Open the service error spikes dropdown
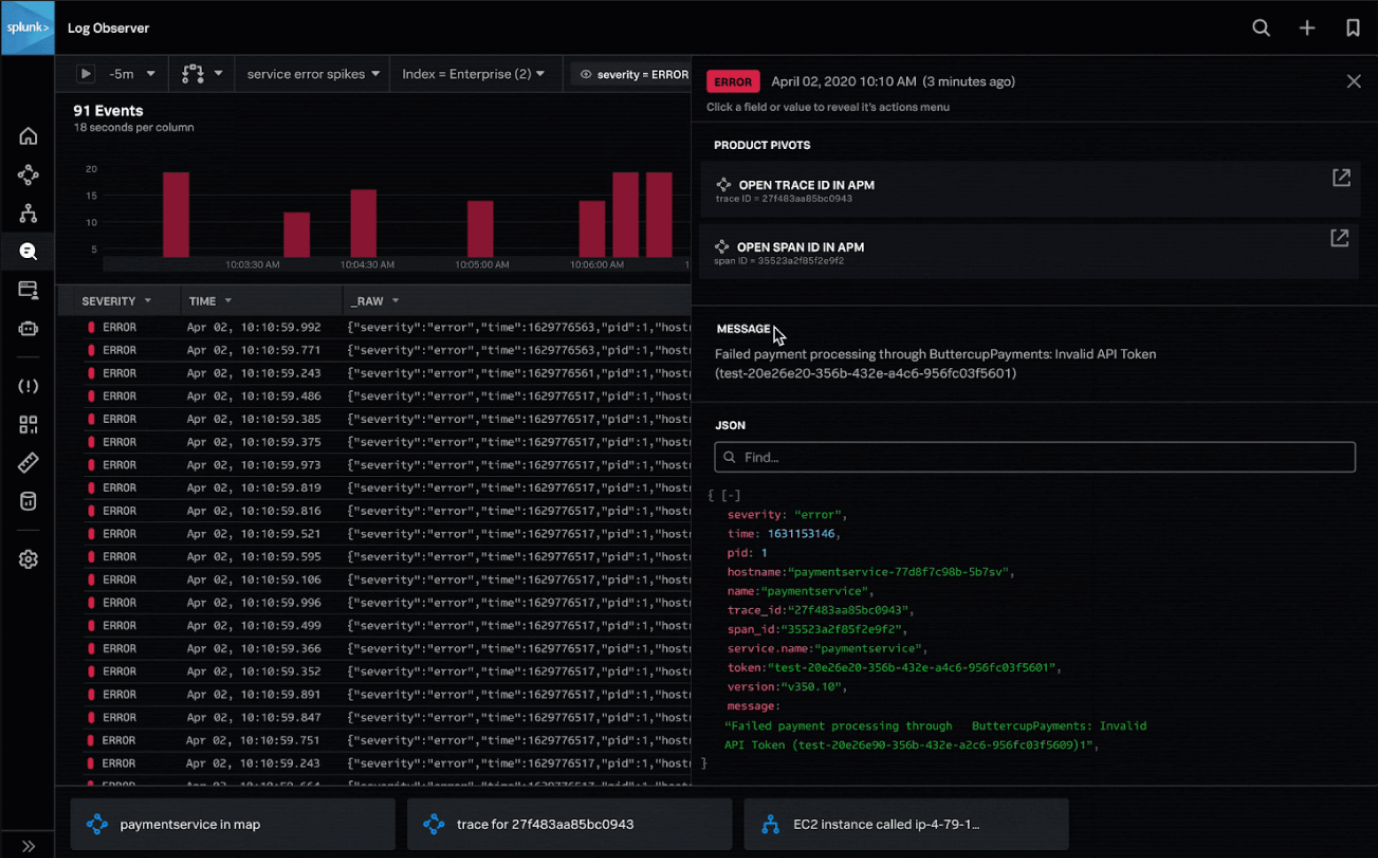Screen dimensions: 1378x858 (x=313, y=74)
